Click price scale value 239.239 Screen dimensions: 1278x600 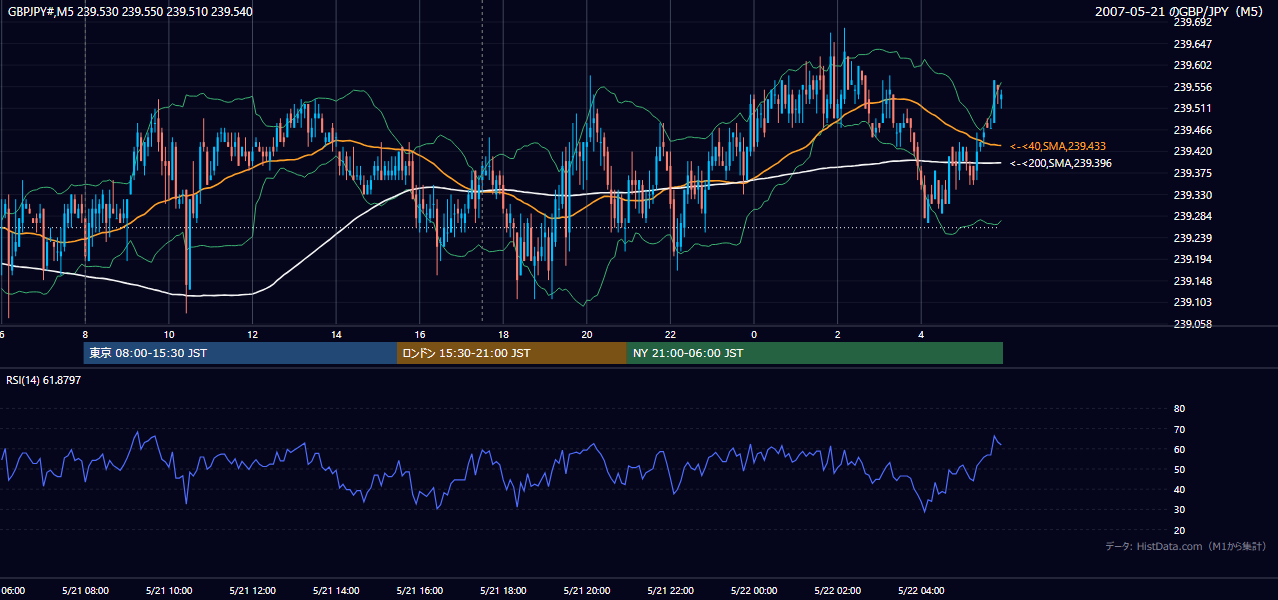(1192, 238)
